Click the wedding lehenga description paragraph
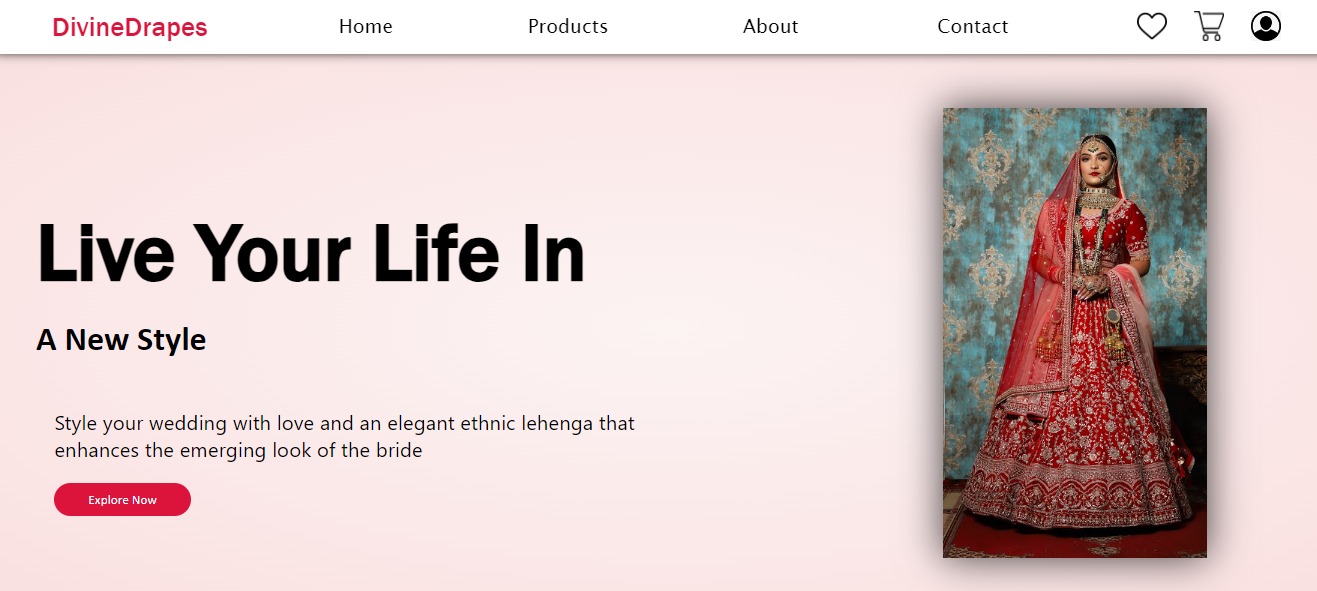The width and height of the screenshot is (1317, 591). [x=345, y=437]
